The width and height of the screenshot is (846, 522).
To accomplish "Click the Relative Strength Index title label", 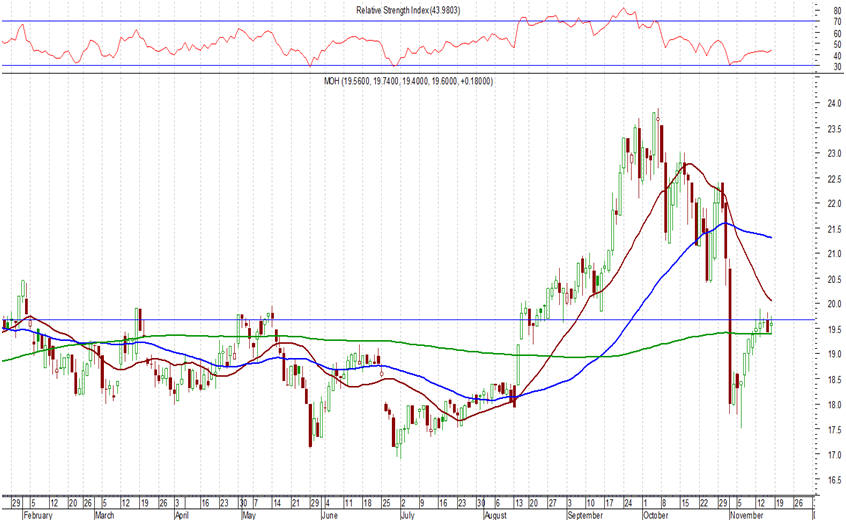I will click(x=408, y=9).
